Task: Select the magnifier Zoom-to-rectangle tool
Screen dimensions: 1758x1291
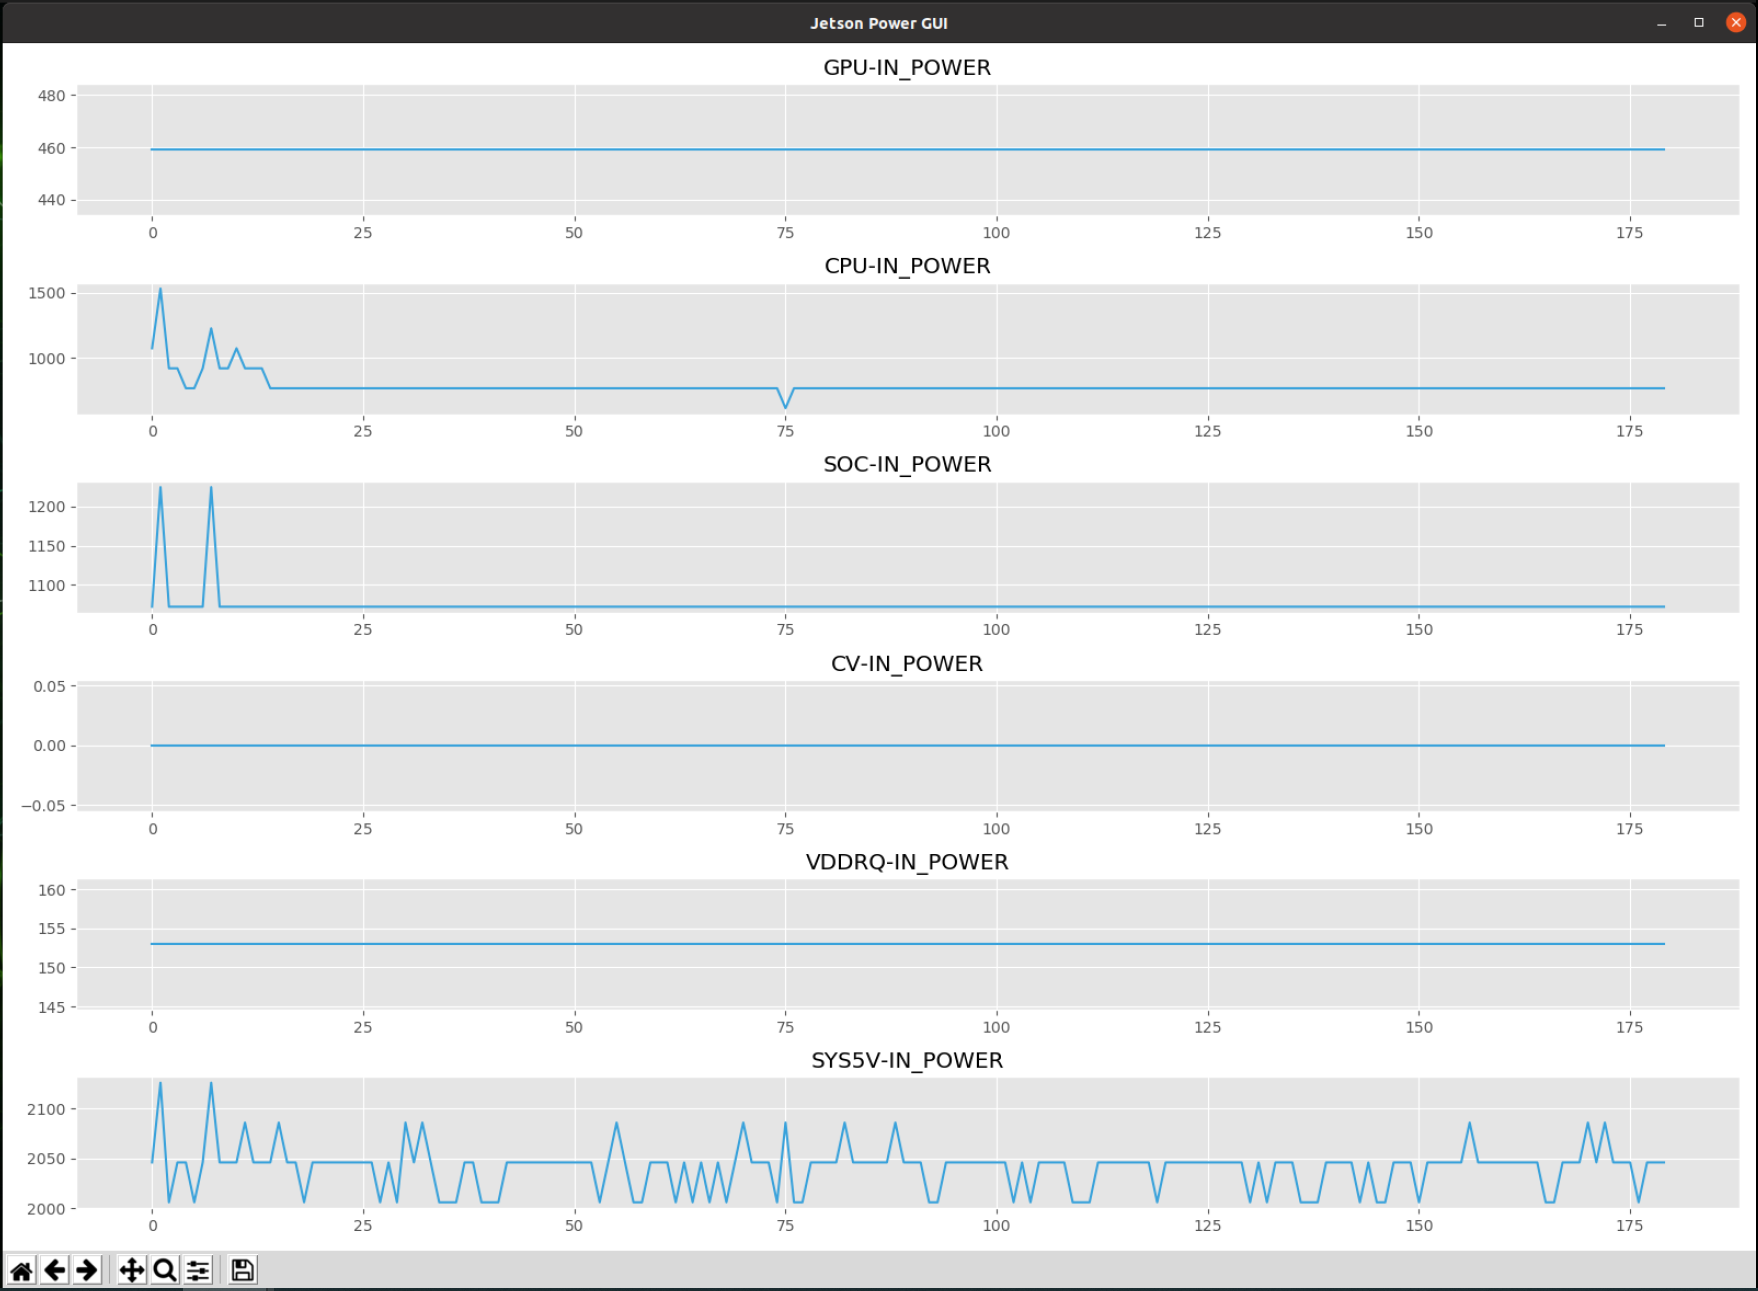Action: coord(164,1269)
